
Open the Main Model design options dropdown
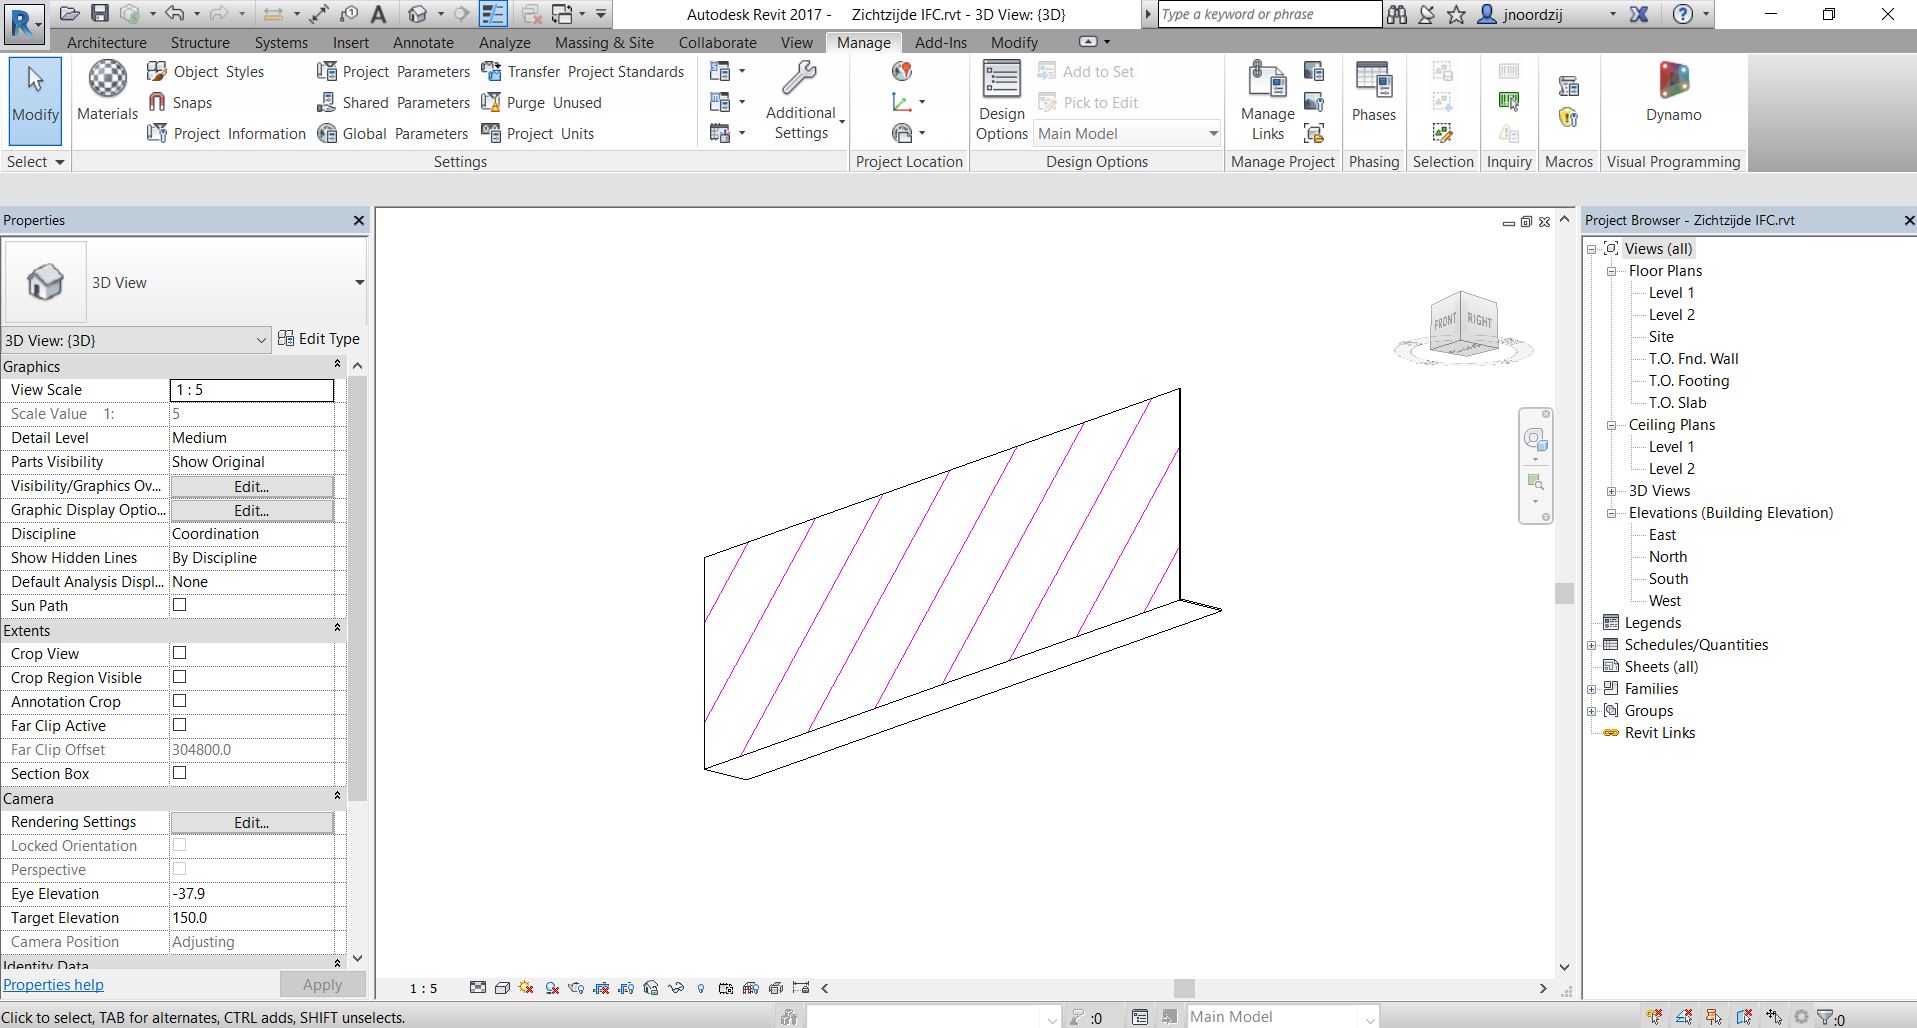pyautogui.click(x=1213, y=133)
